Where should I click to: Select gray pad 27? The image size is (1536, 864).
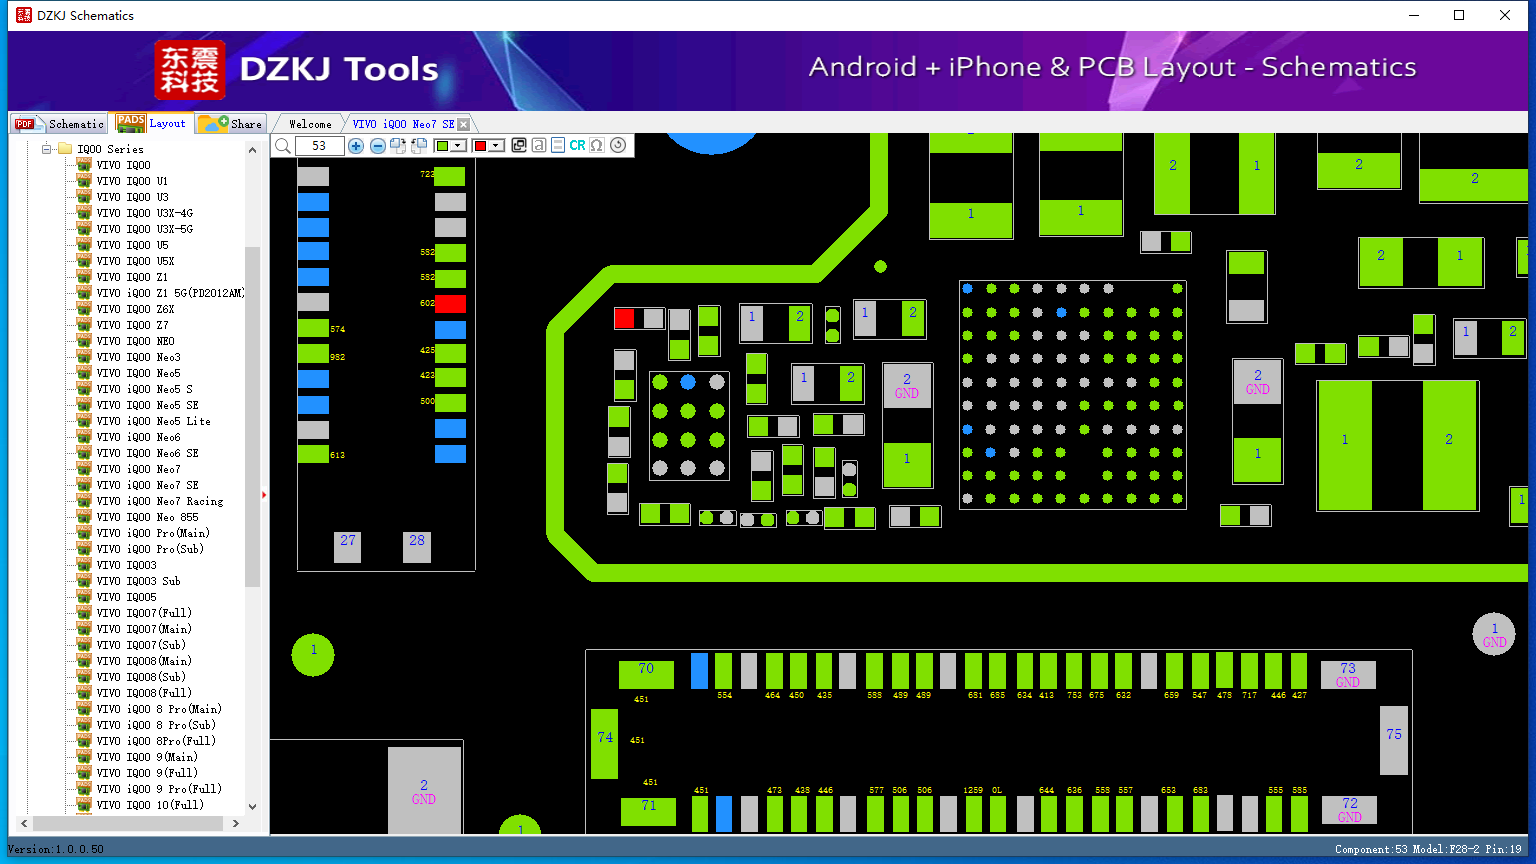click(347, 547)
